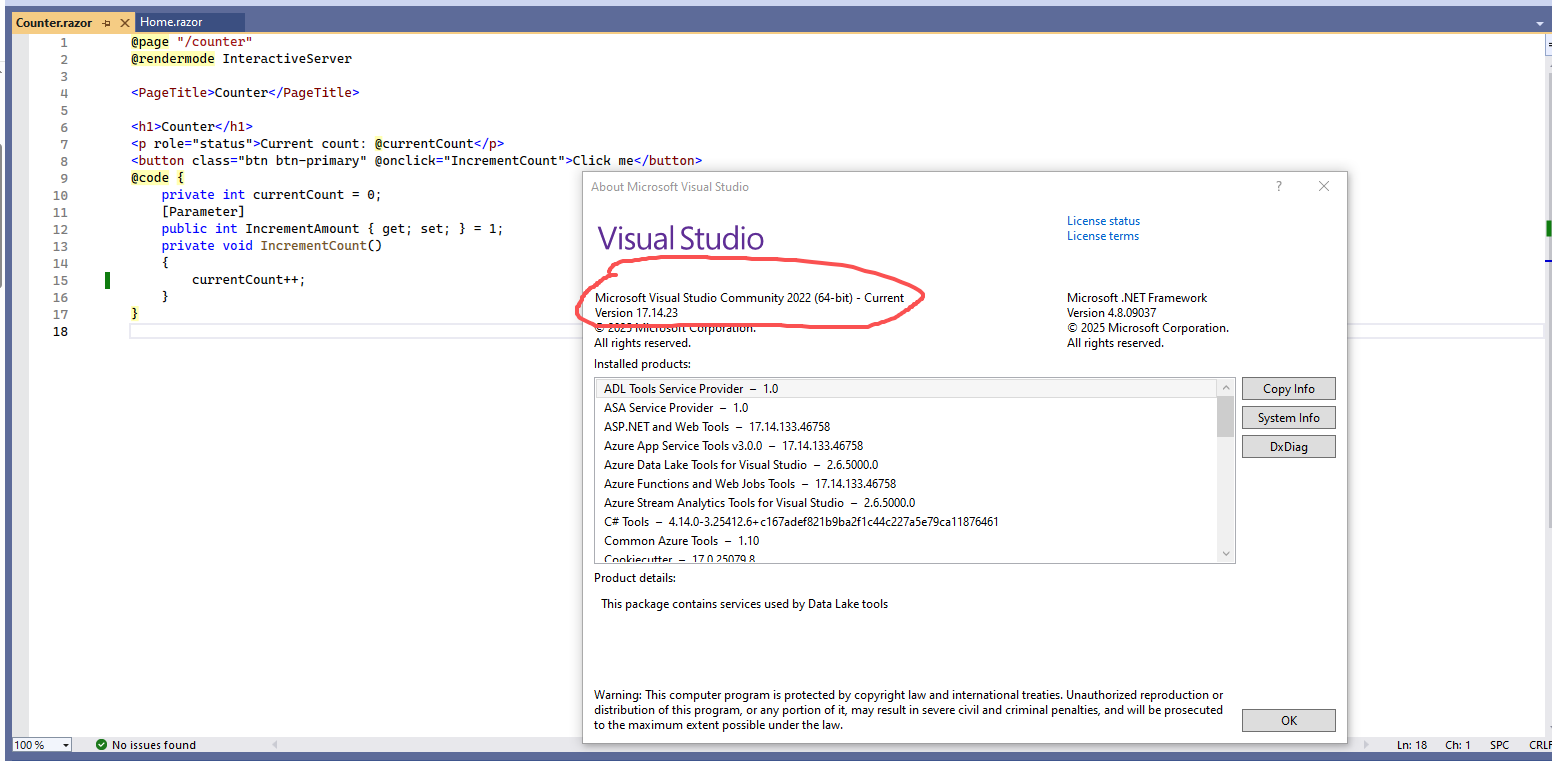Image resolution: width=1552 pixels, height=761 pixels.
Task: Select ASP.NET and Web Tools row
Action: click(906, 427)
